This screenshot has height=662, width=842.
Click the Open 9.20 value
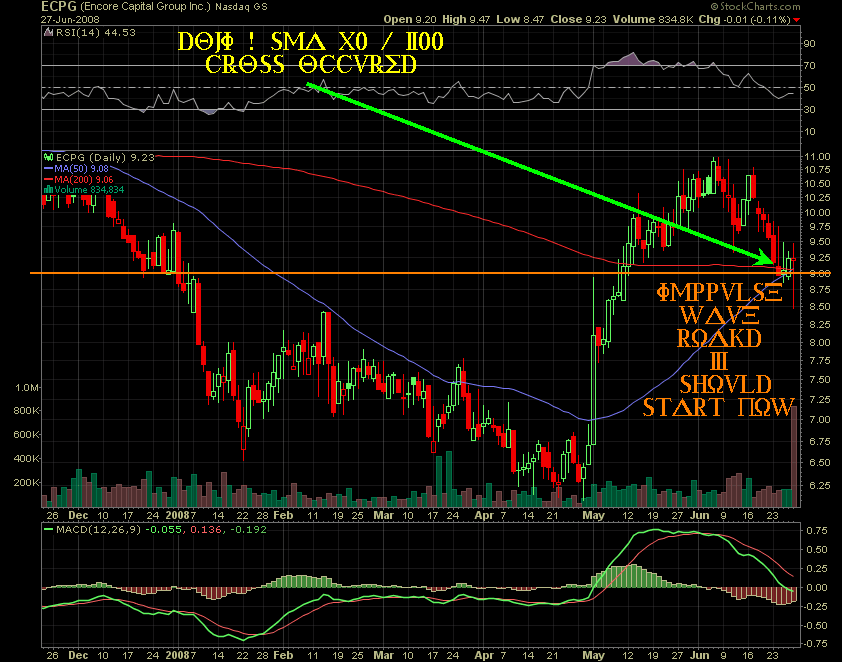[x=410, y=19]
